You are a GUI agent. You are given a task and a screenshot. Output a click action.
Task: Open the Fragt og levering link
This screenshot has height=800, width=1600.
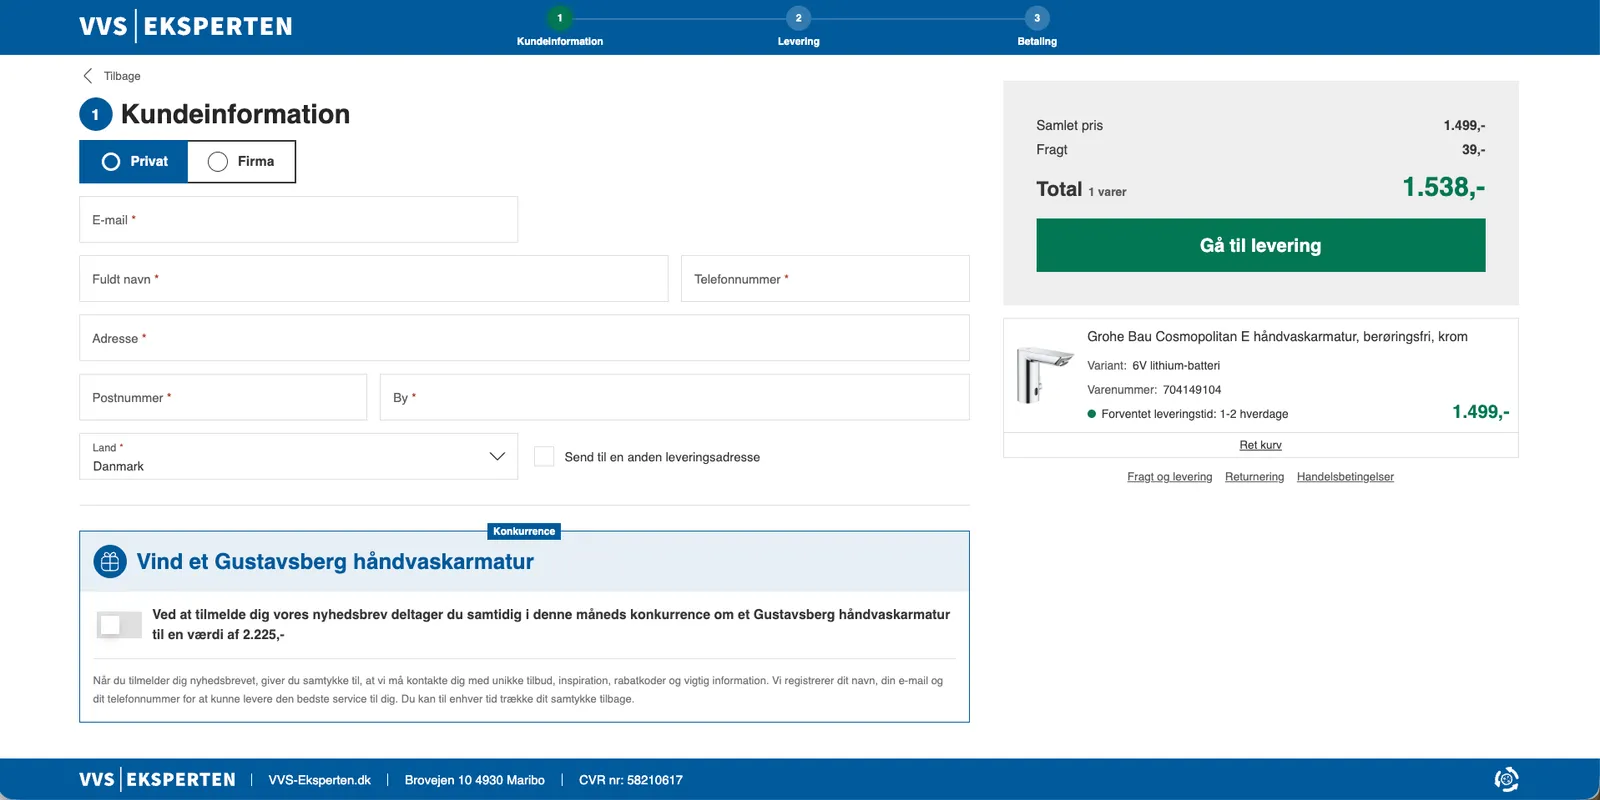[1169, 477]
